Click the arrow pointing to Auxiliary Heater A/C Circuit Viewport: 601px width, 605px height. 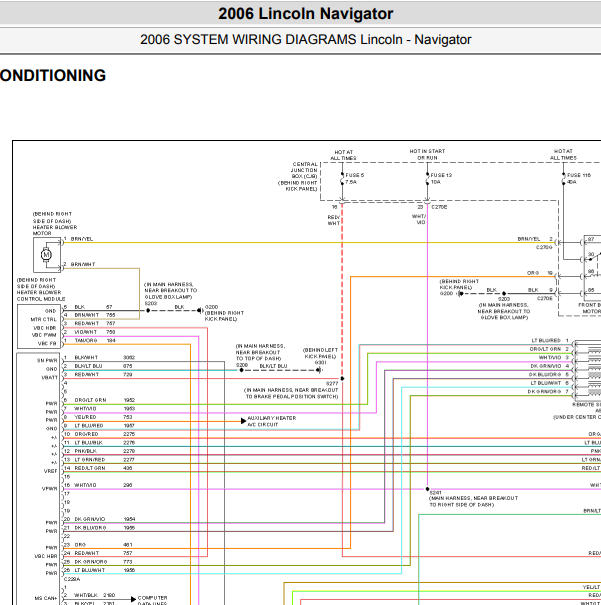coord(243,421)
